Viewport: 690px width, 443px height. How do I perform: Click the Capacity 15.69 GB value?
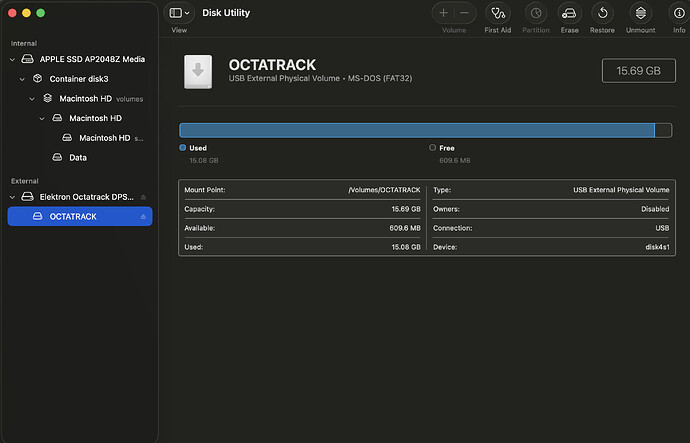pyautogui.click(x=406, y=209)
